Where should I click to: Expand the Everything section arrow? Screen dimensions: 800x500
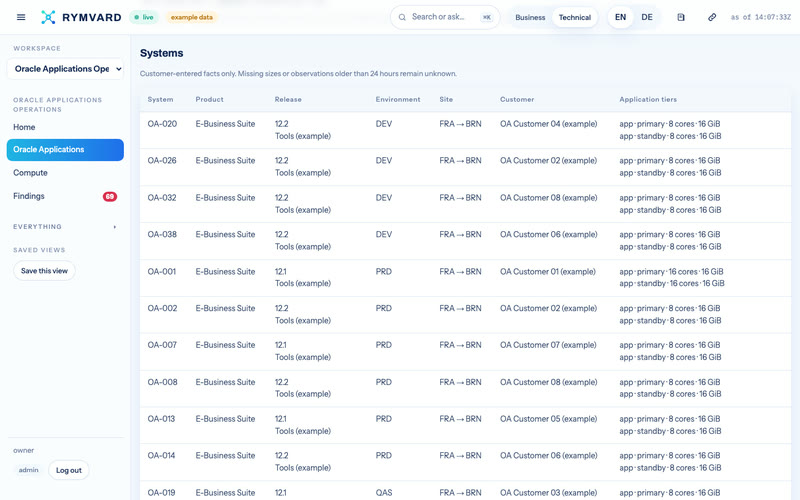(x=114, y=227)
